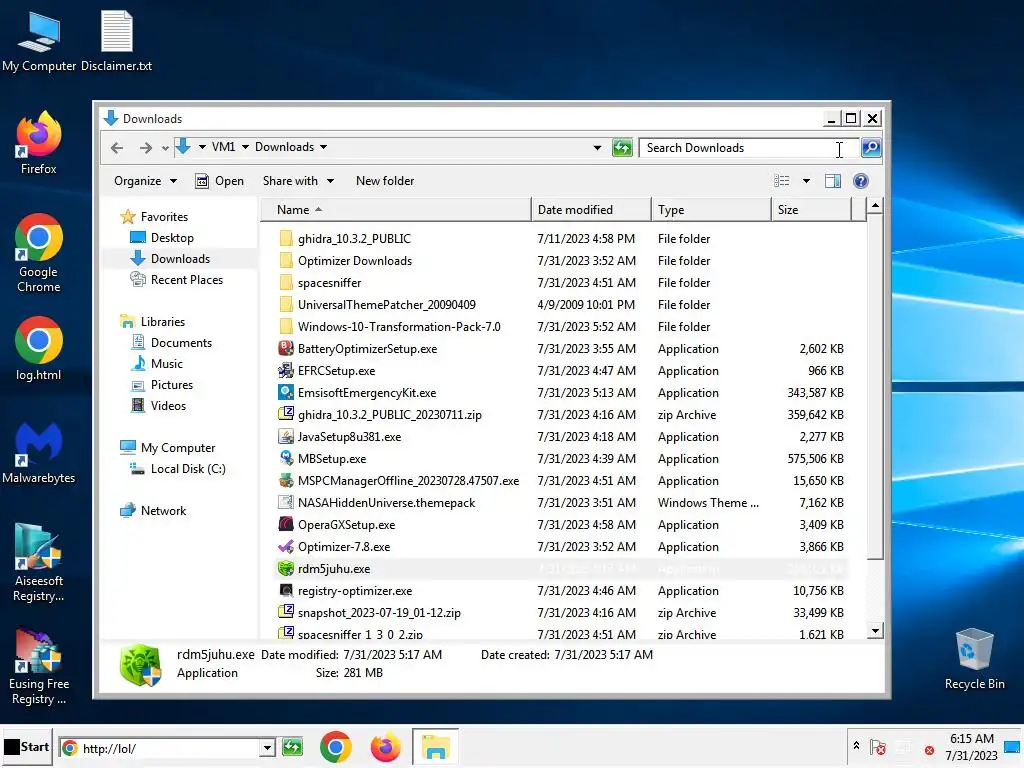Select the Disclaimer.txt desktop file
Viewport: 1024px width, 768px height.
tap(116, 42)
